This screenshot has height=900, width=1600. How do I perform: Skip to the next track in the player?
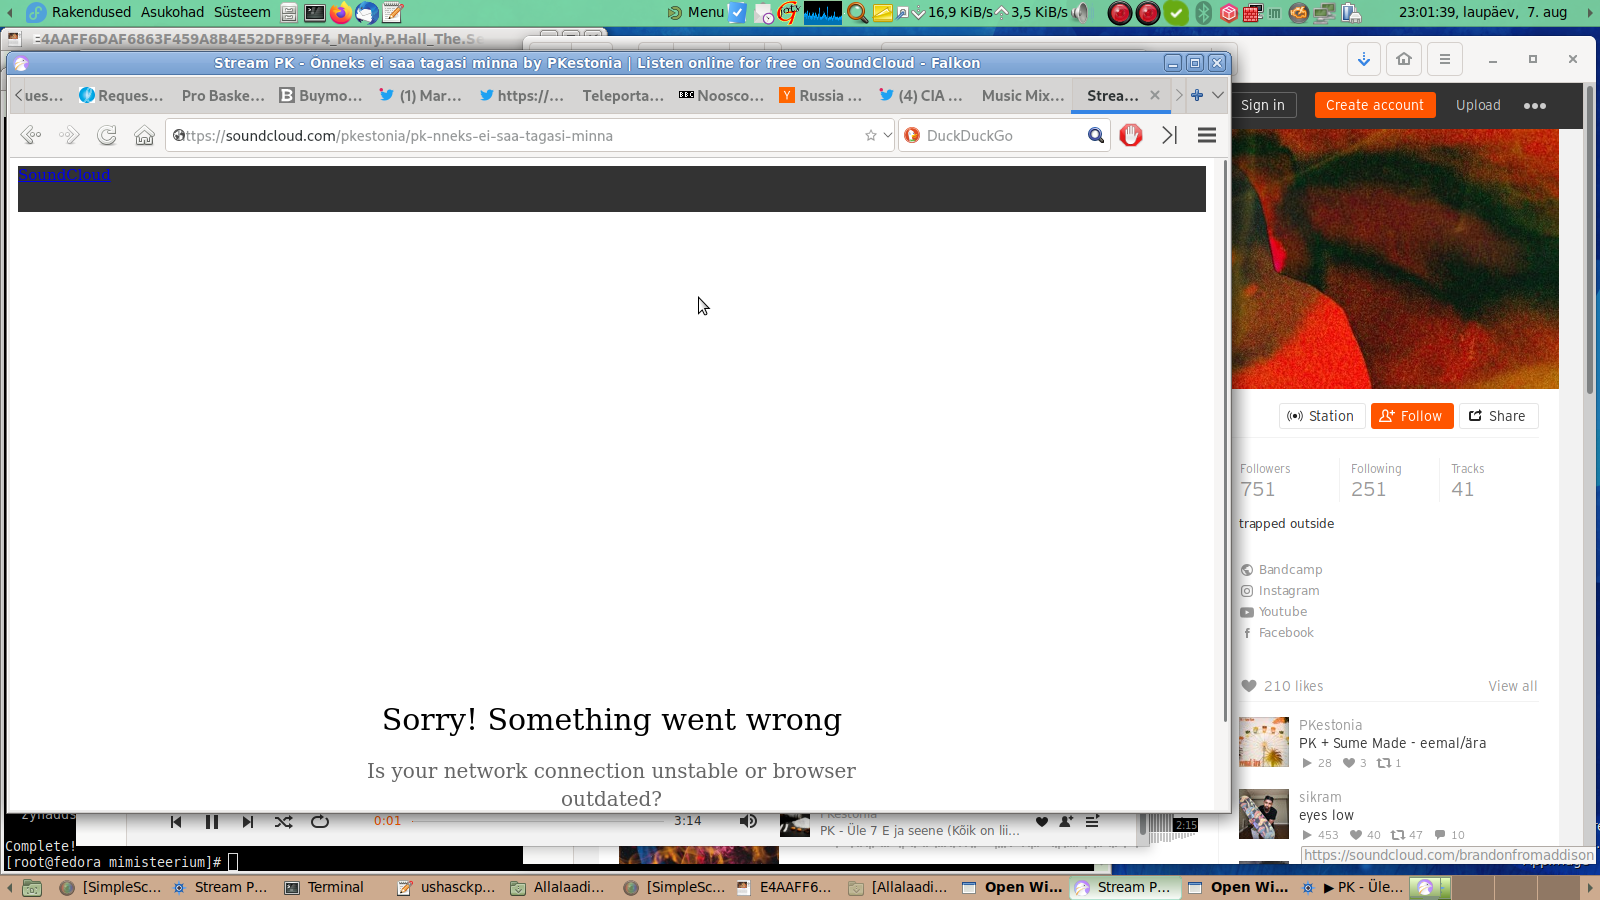248,821
